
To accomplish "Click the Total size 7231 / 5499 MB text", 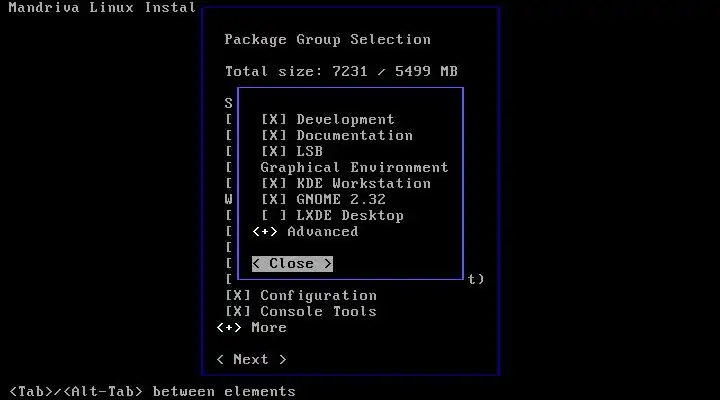I will point(341,71).
